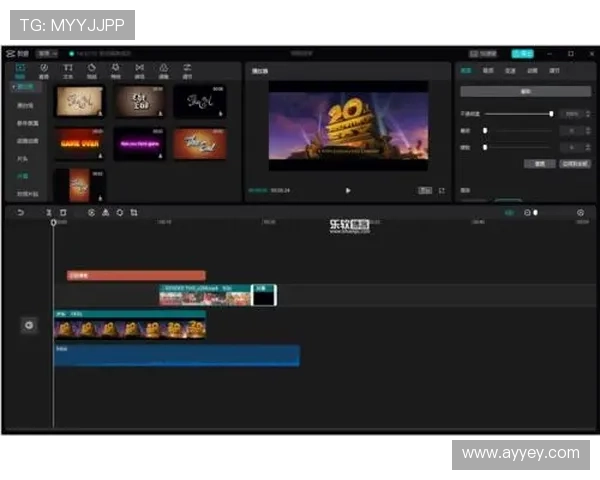Select the red text clip on timeline
Image resolution: width=600 pixels, height=480 pixels.
click(136, 275)
